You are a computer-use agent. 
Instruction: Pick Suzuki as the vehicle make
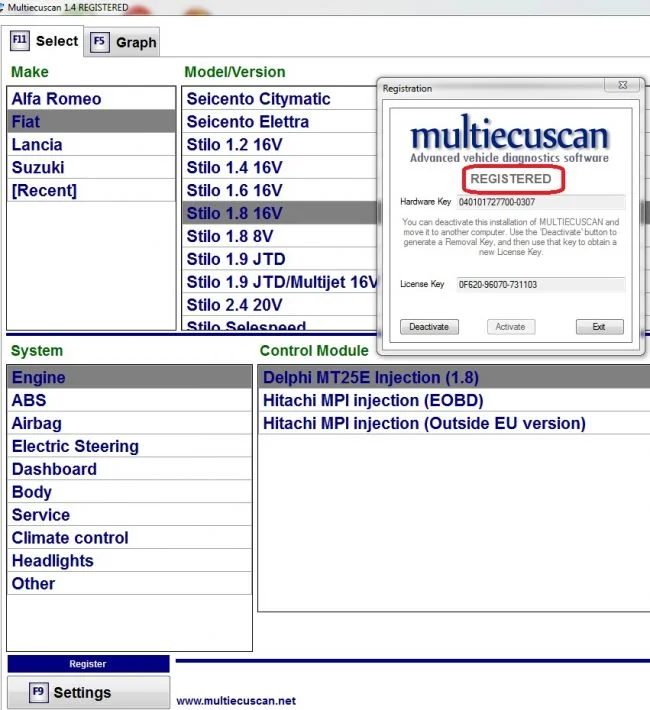pos(38,168)
